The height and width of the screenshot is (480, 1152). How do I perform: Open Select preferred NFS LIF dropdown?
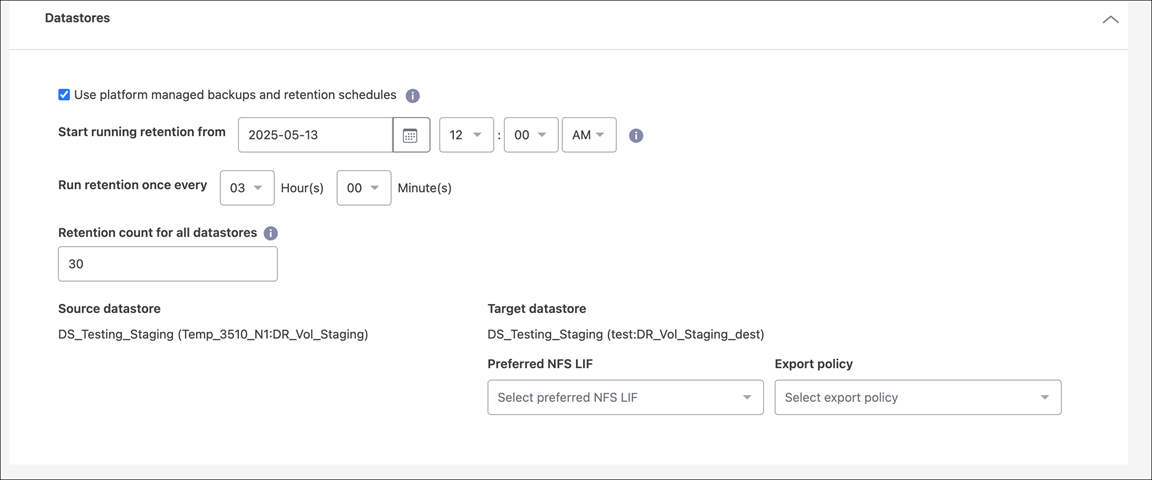625,397
